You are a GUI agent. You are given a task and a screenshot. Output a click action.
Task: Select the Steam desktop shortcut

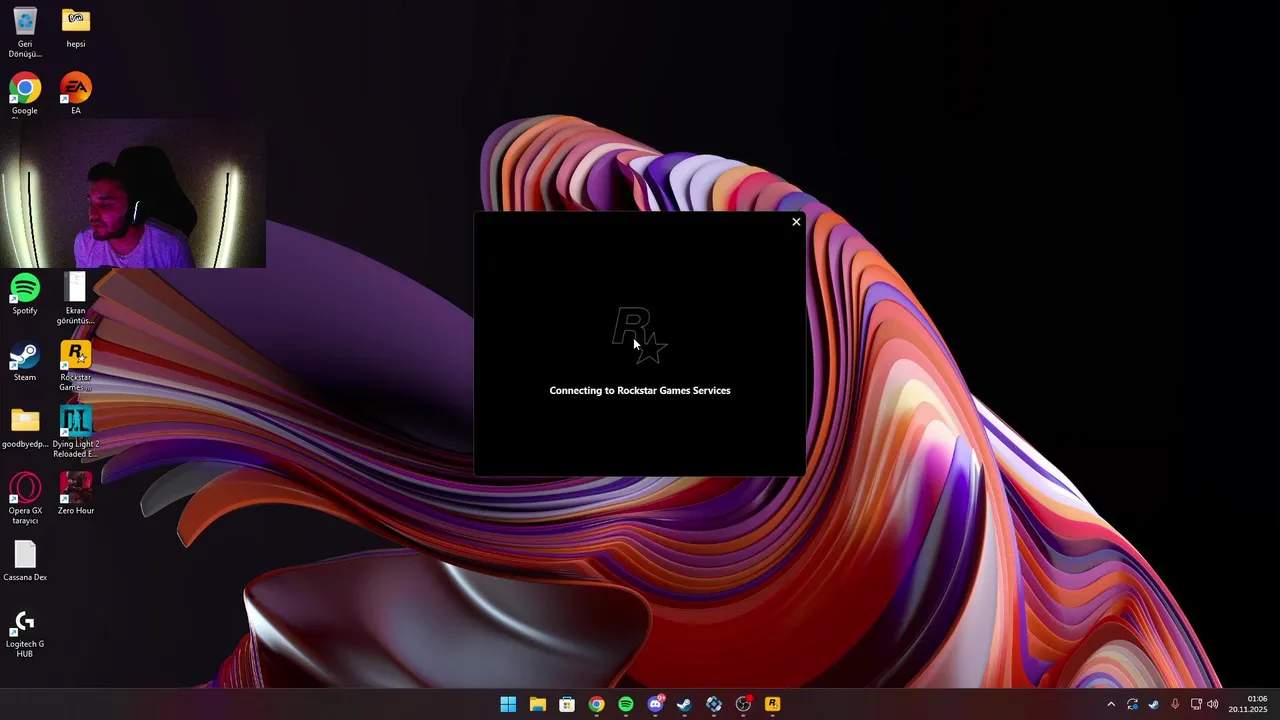(x=25, y=361)
